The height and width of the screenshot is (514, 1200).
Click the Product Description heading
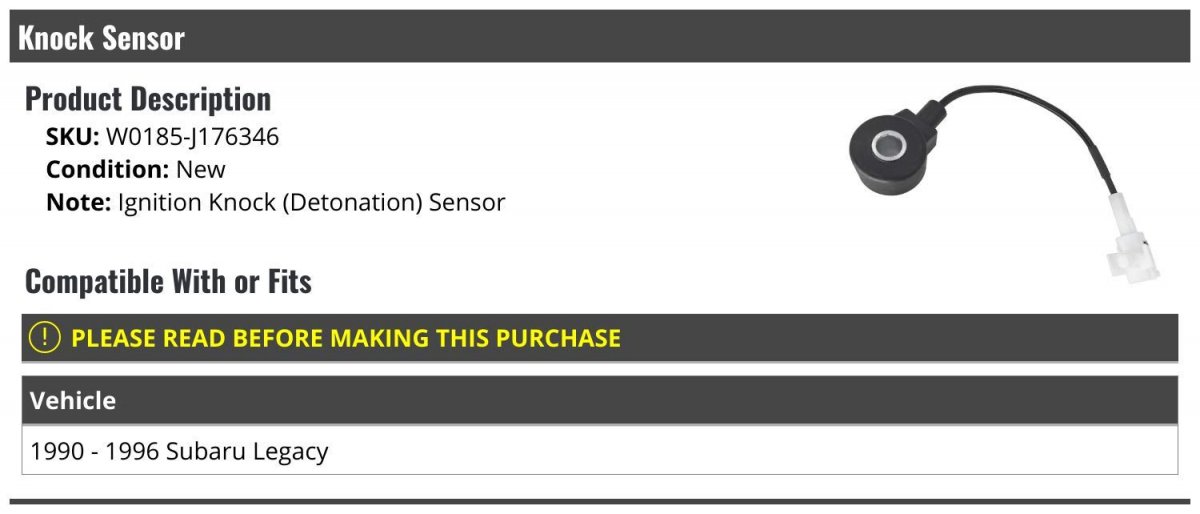[148, 99]
